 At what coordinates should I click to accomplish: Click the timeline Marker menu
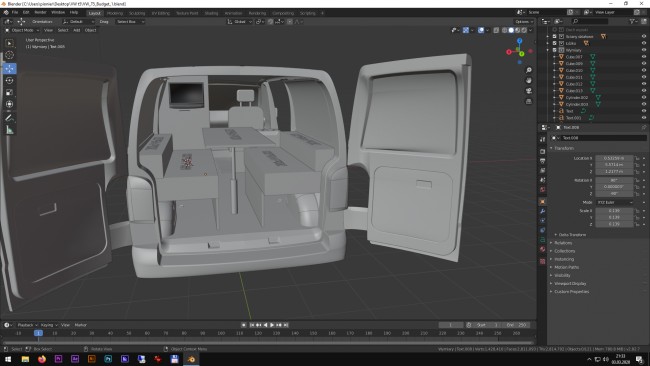point(80,325)
